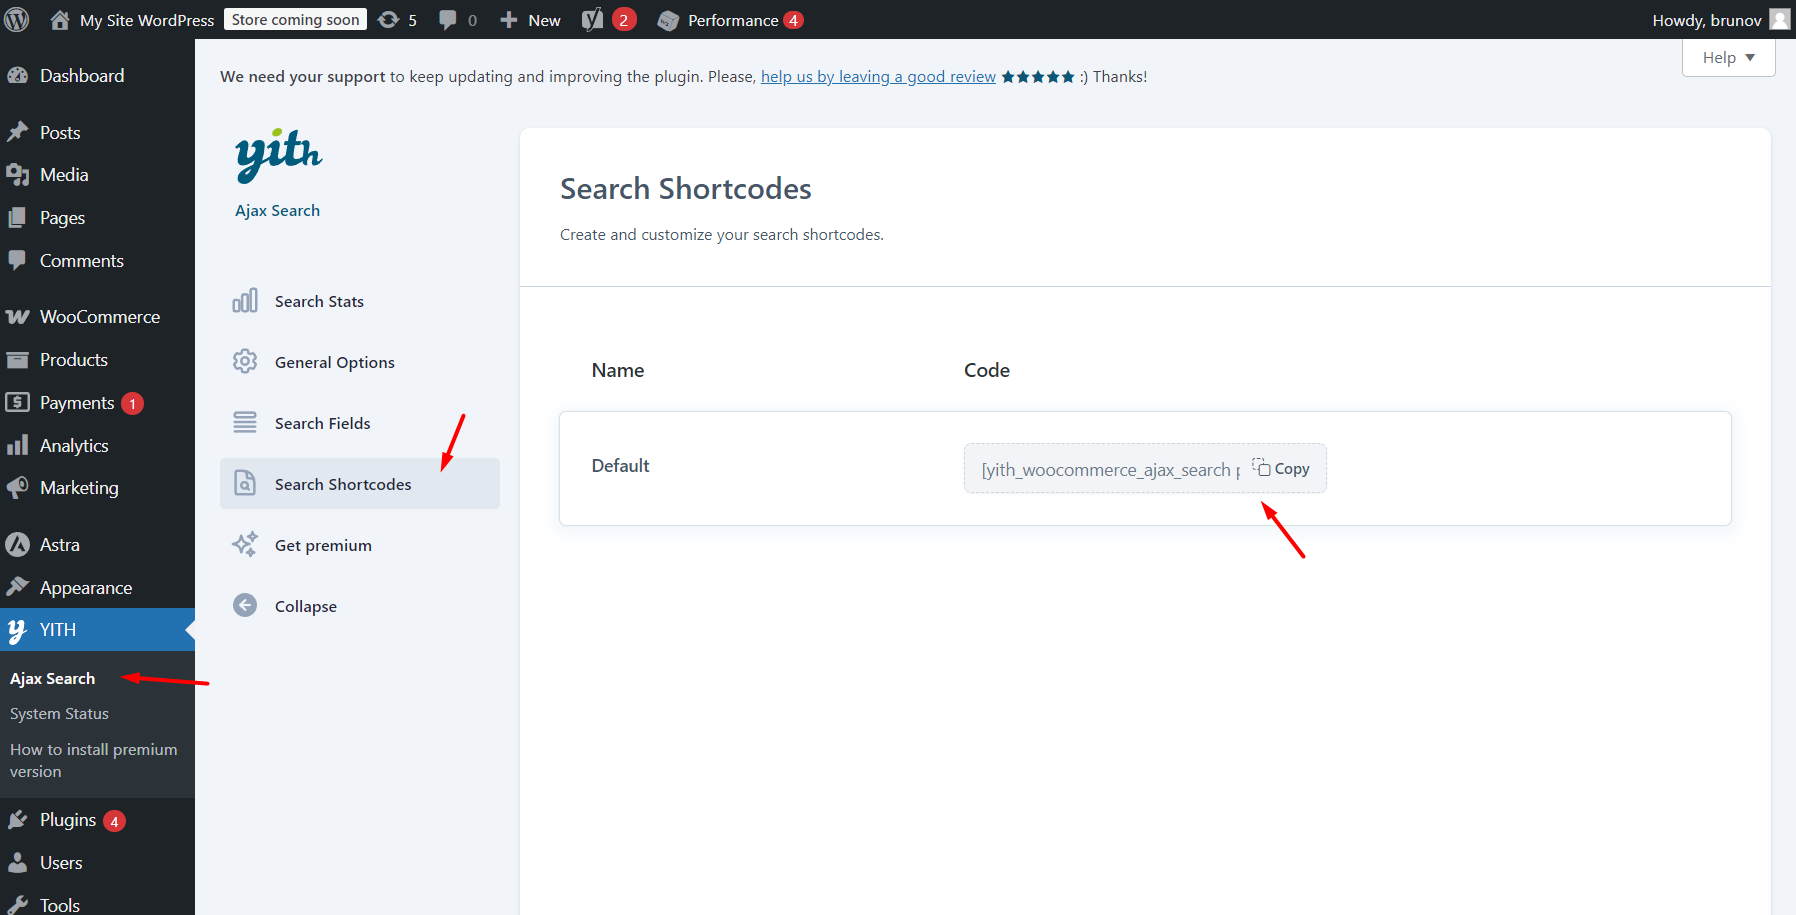Open the comments bubble icon in admin bar
The width and height of the screenshot is (1796, 915).
point(447,20)
